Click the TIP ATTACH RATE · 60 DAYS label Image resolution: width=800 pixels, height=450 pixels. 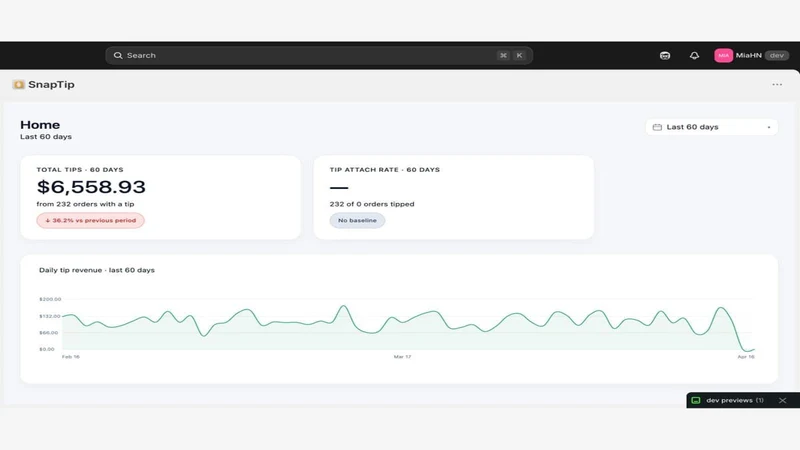point(385,169)
